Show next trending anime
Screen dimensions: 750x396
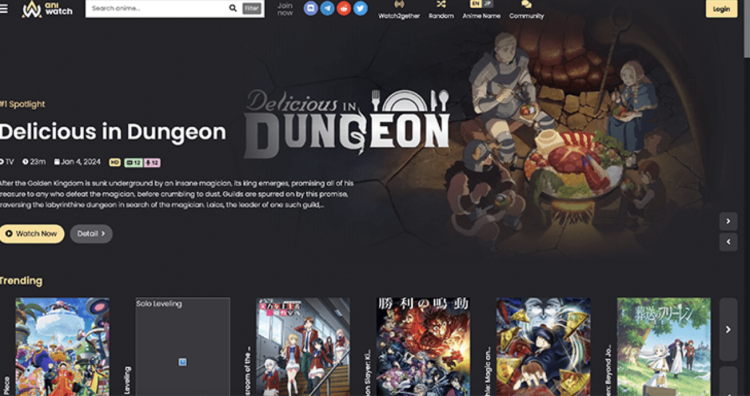click(x=728, y=330)
